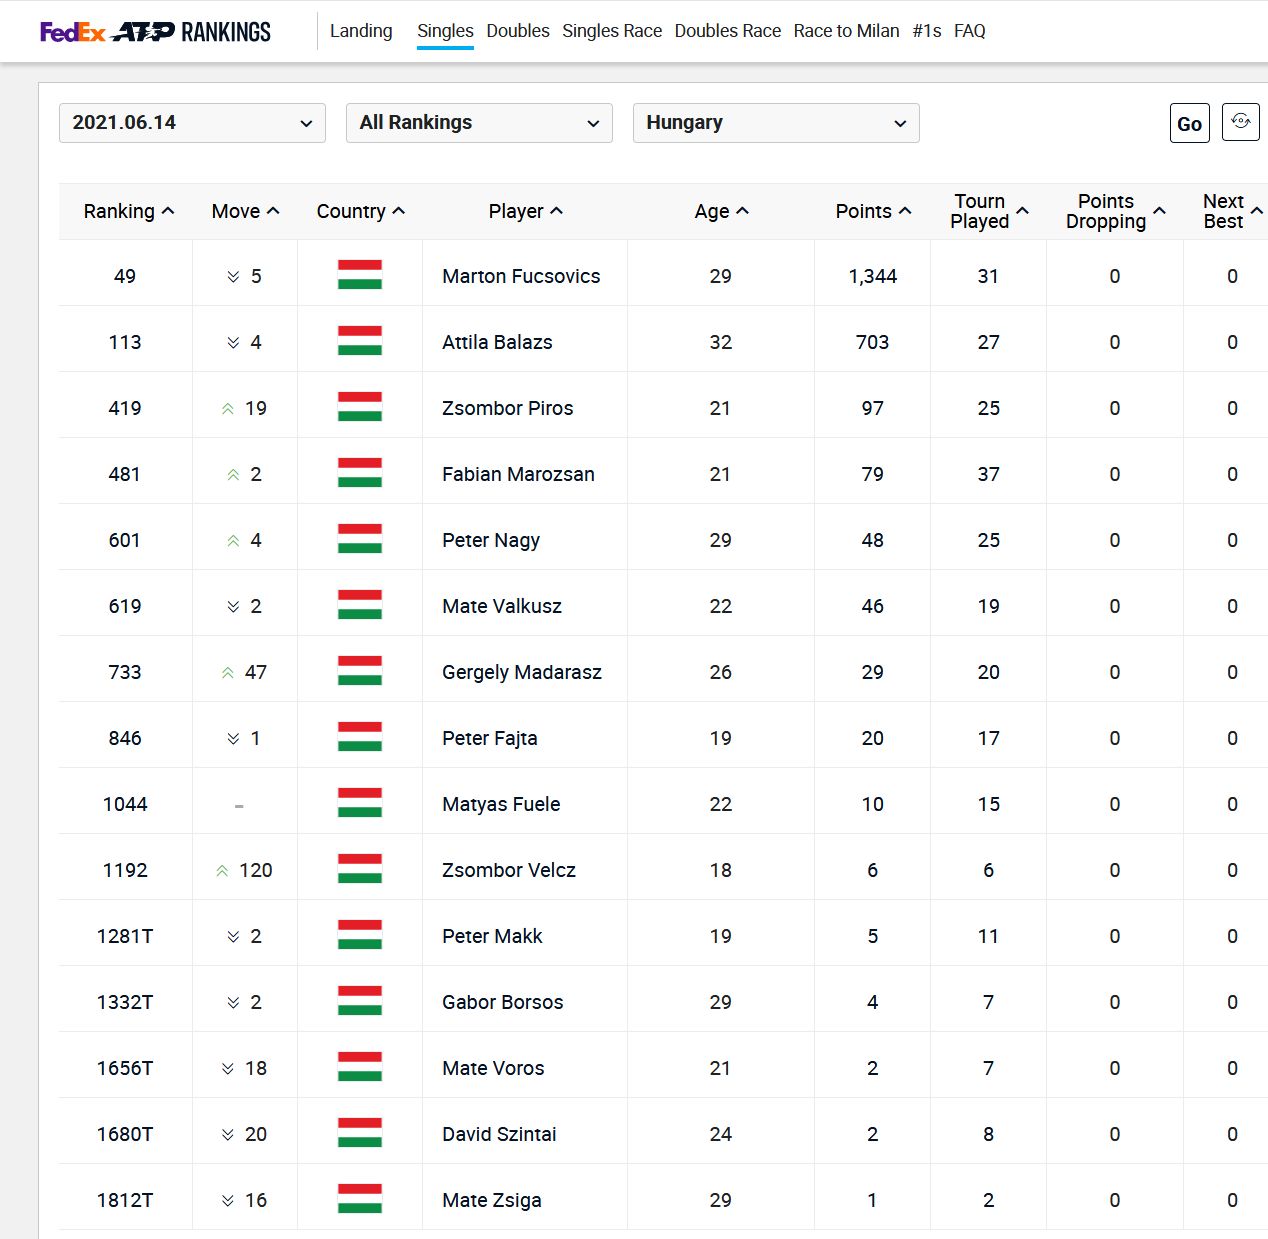
Task: Switch to the Doubles tab
Action: (517, 31)
